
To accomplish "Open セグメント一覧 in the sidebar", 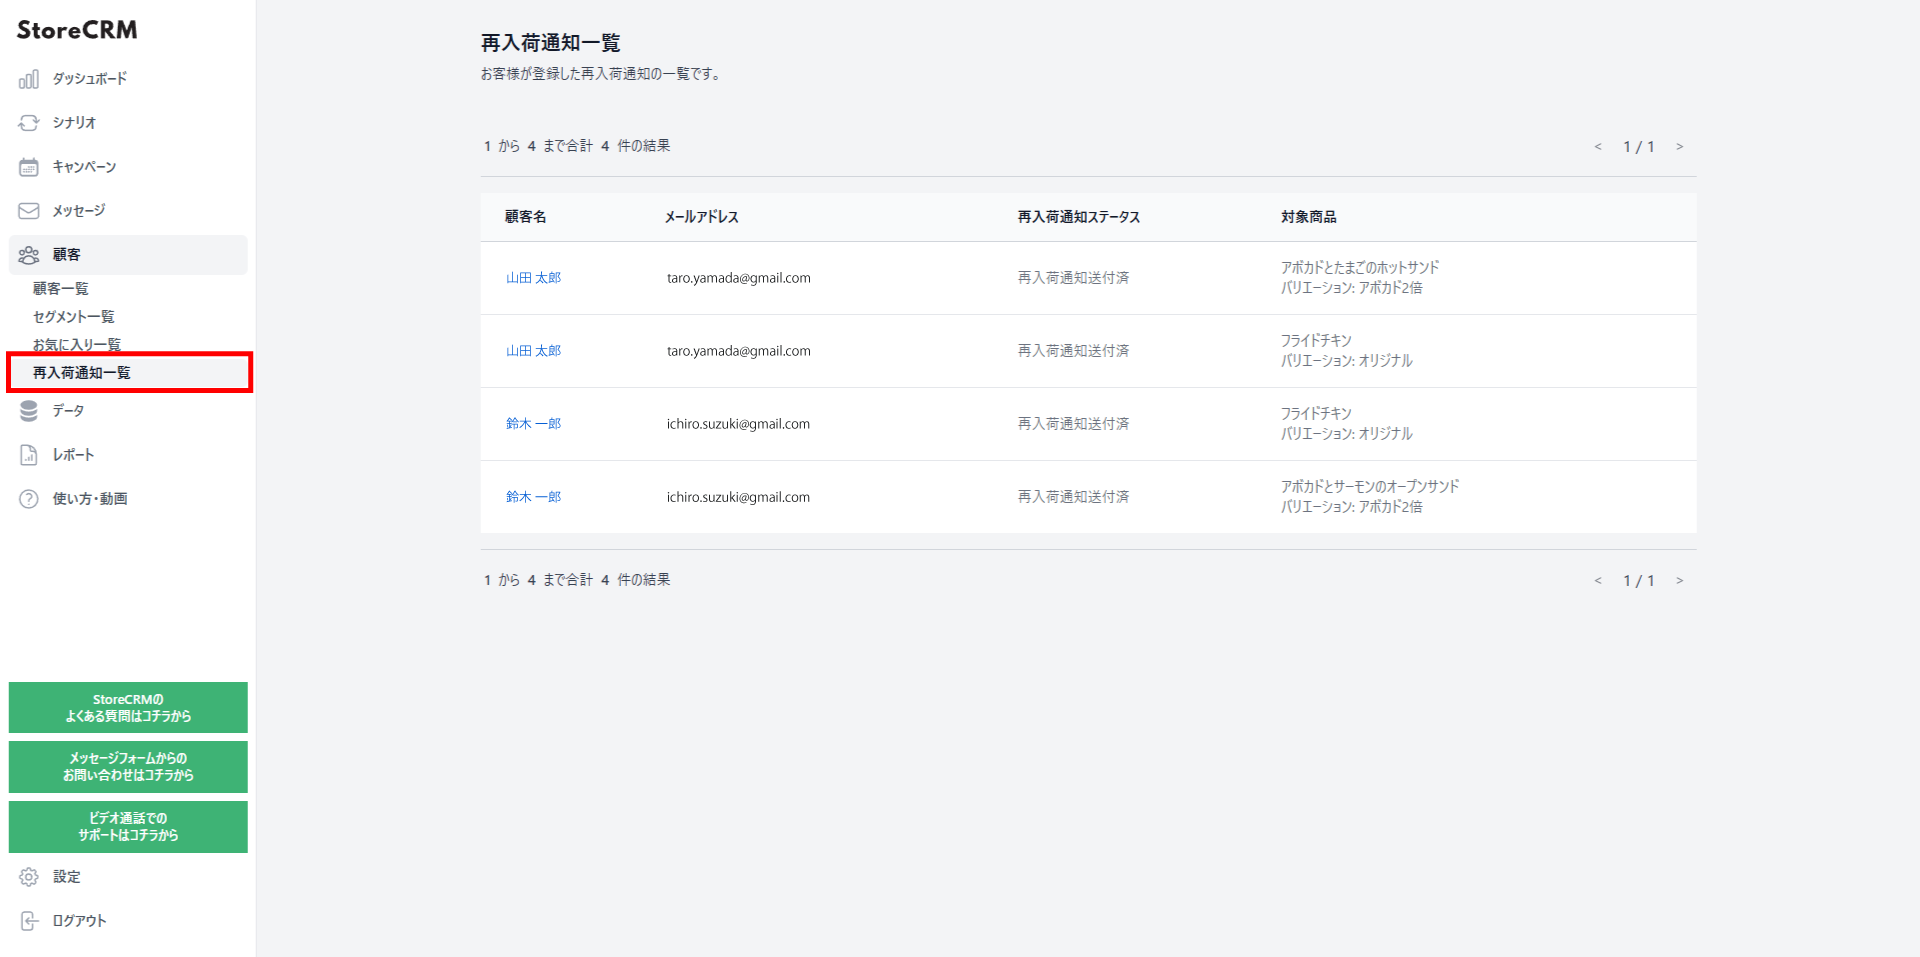I will coord(74,317).
